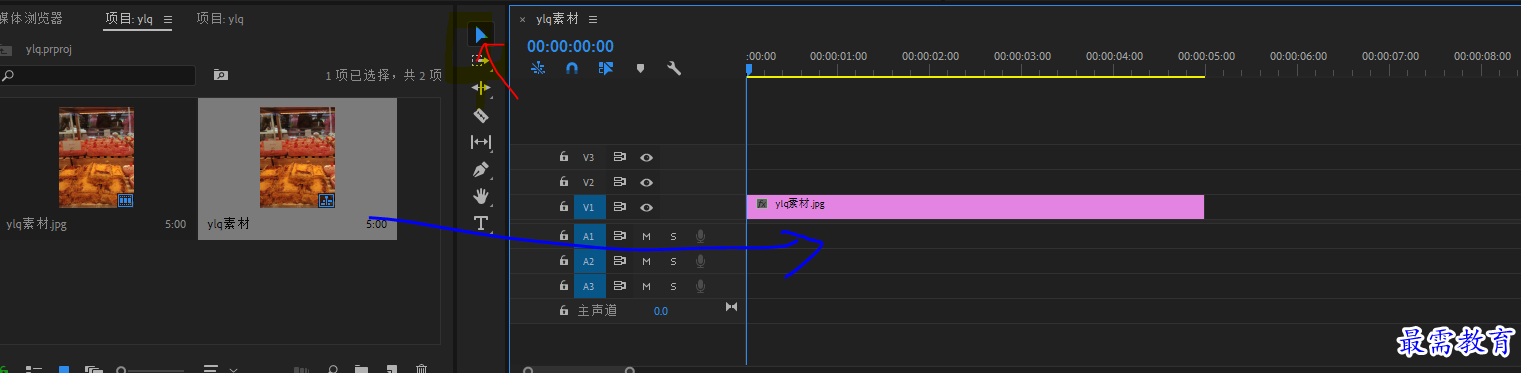The width and height of the screenshot is (1521, 373).
Task: Click the trash delete icon in project panel
Action: (422, 368)
